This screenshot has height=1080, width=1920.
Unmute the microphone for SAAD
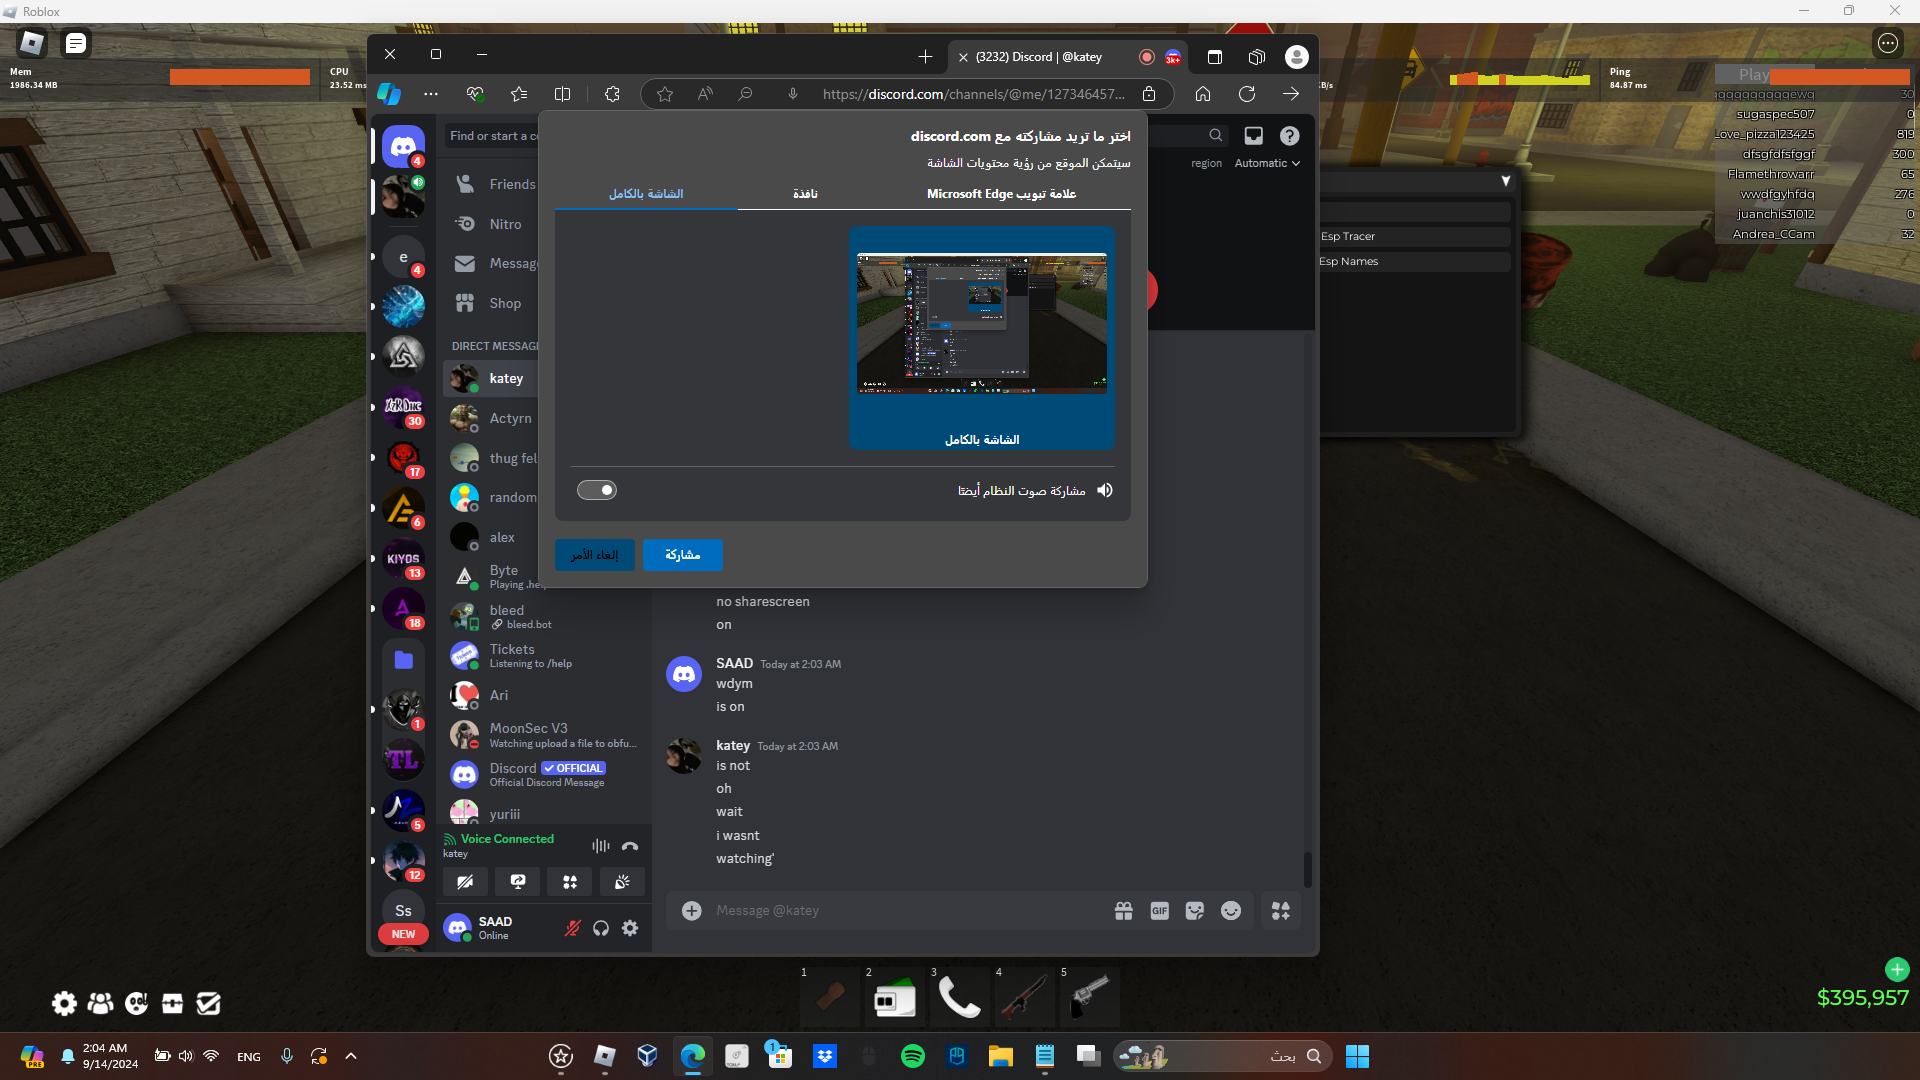(573, 928)
